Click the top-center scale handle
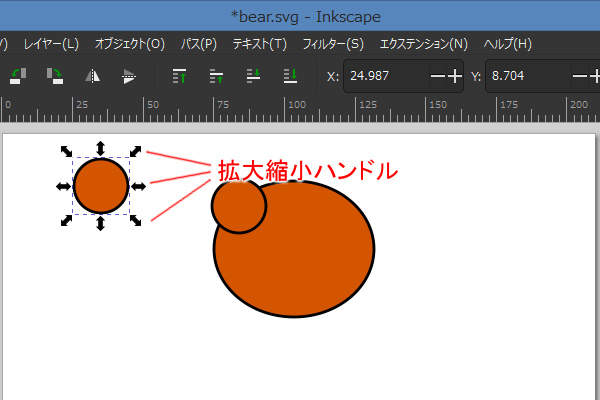Viewport: 600px width, 400px height. click(x=100, y=148)
